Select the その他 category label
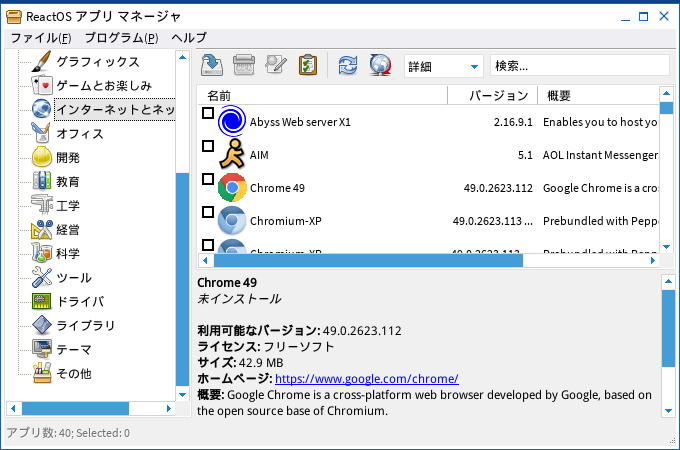The image size is (680, 450). tap(74, 373)
